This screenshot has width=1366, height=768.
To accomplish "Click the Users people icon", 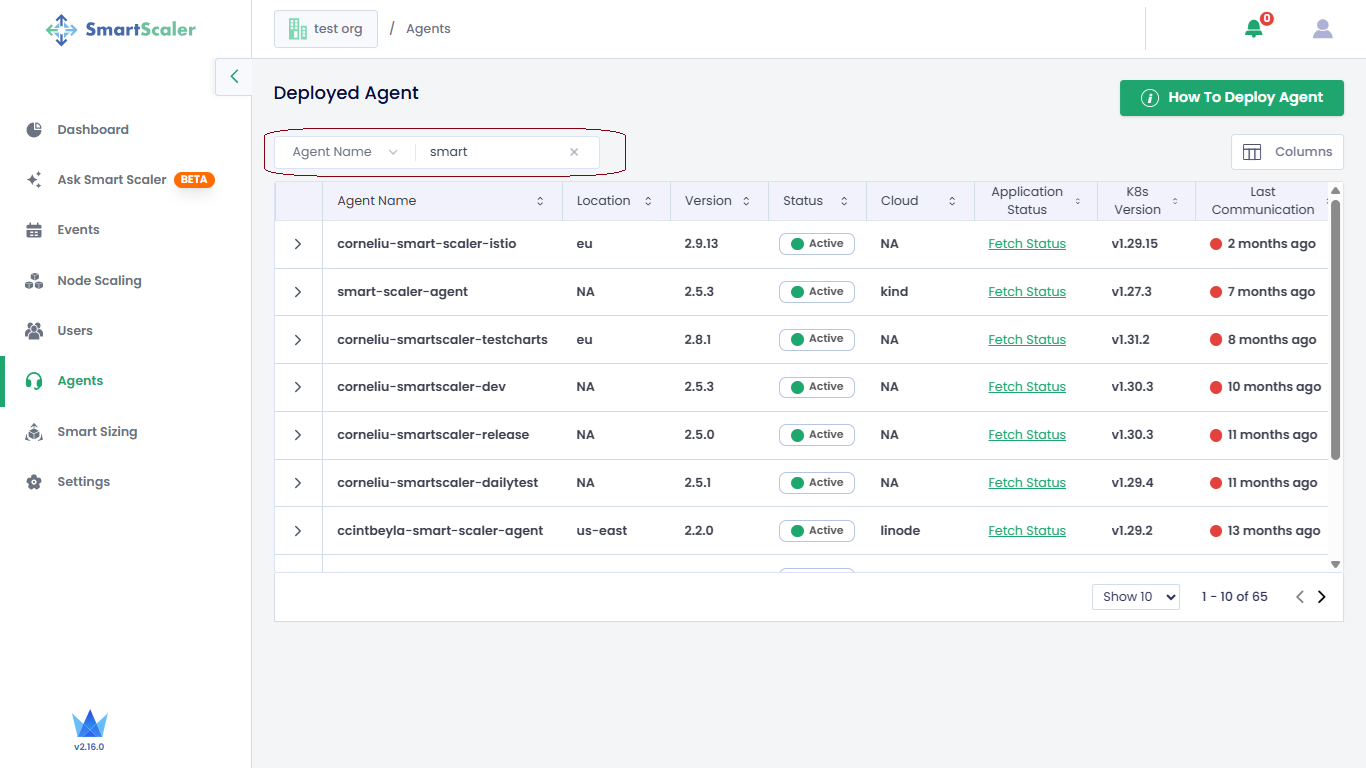I will click(x=34, y=331).
